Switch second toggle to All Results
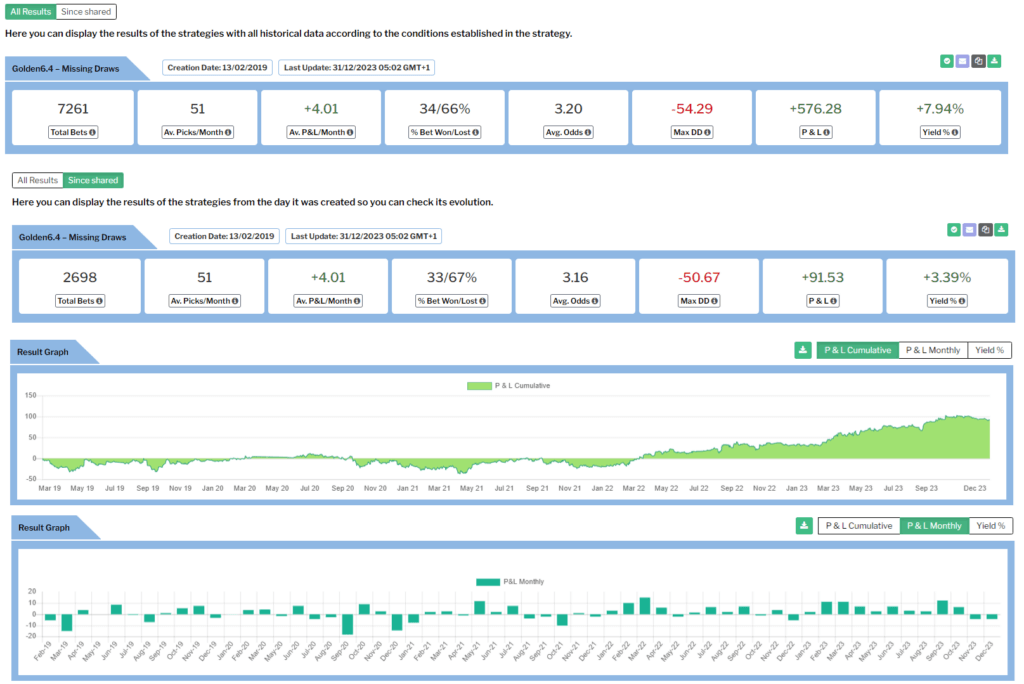1024x684 pixels. [x=36, y=180]
